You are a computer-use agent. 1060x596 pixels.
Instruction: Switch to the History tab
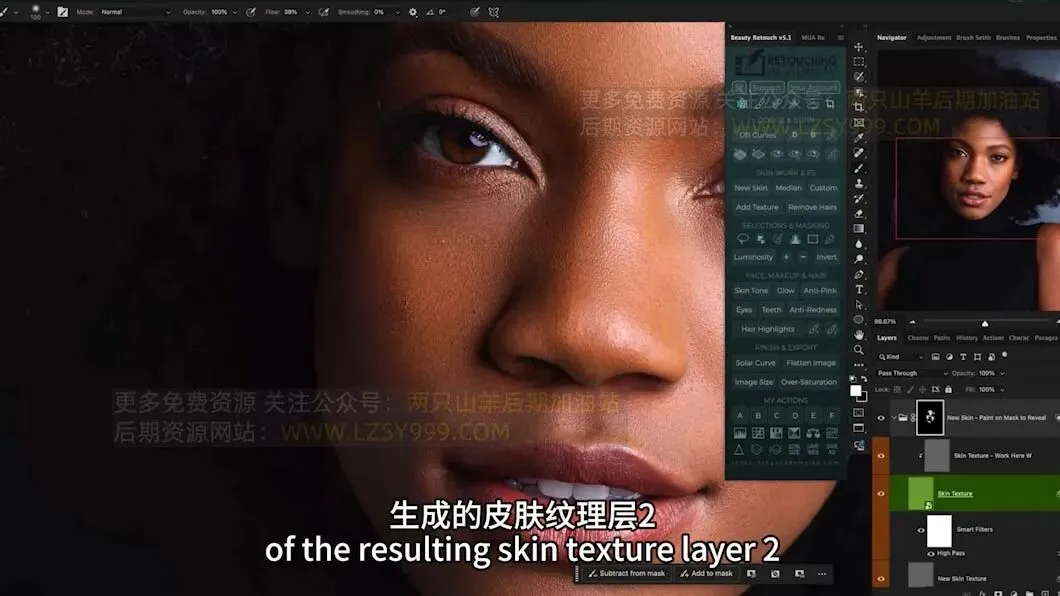point(967,337)
